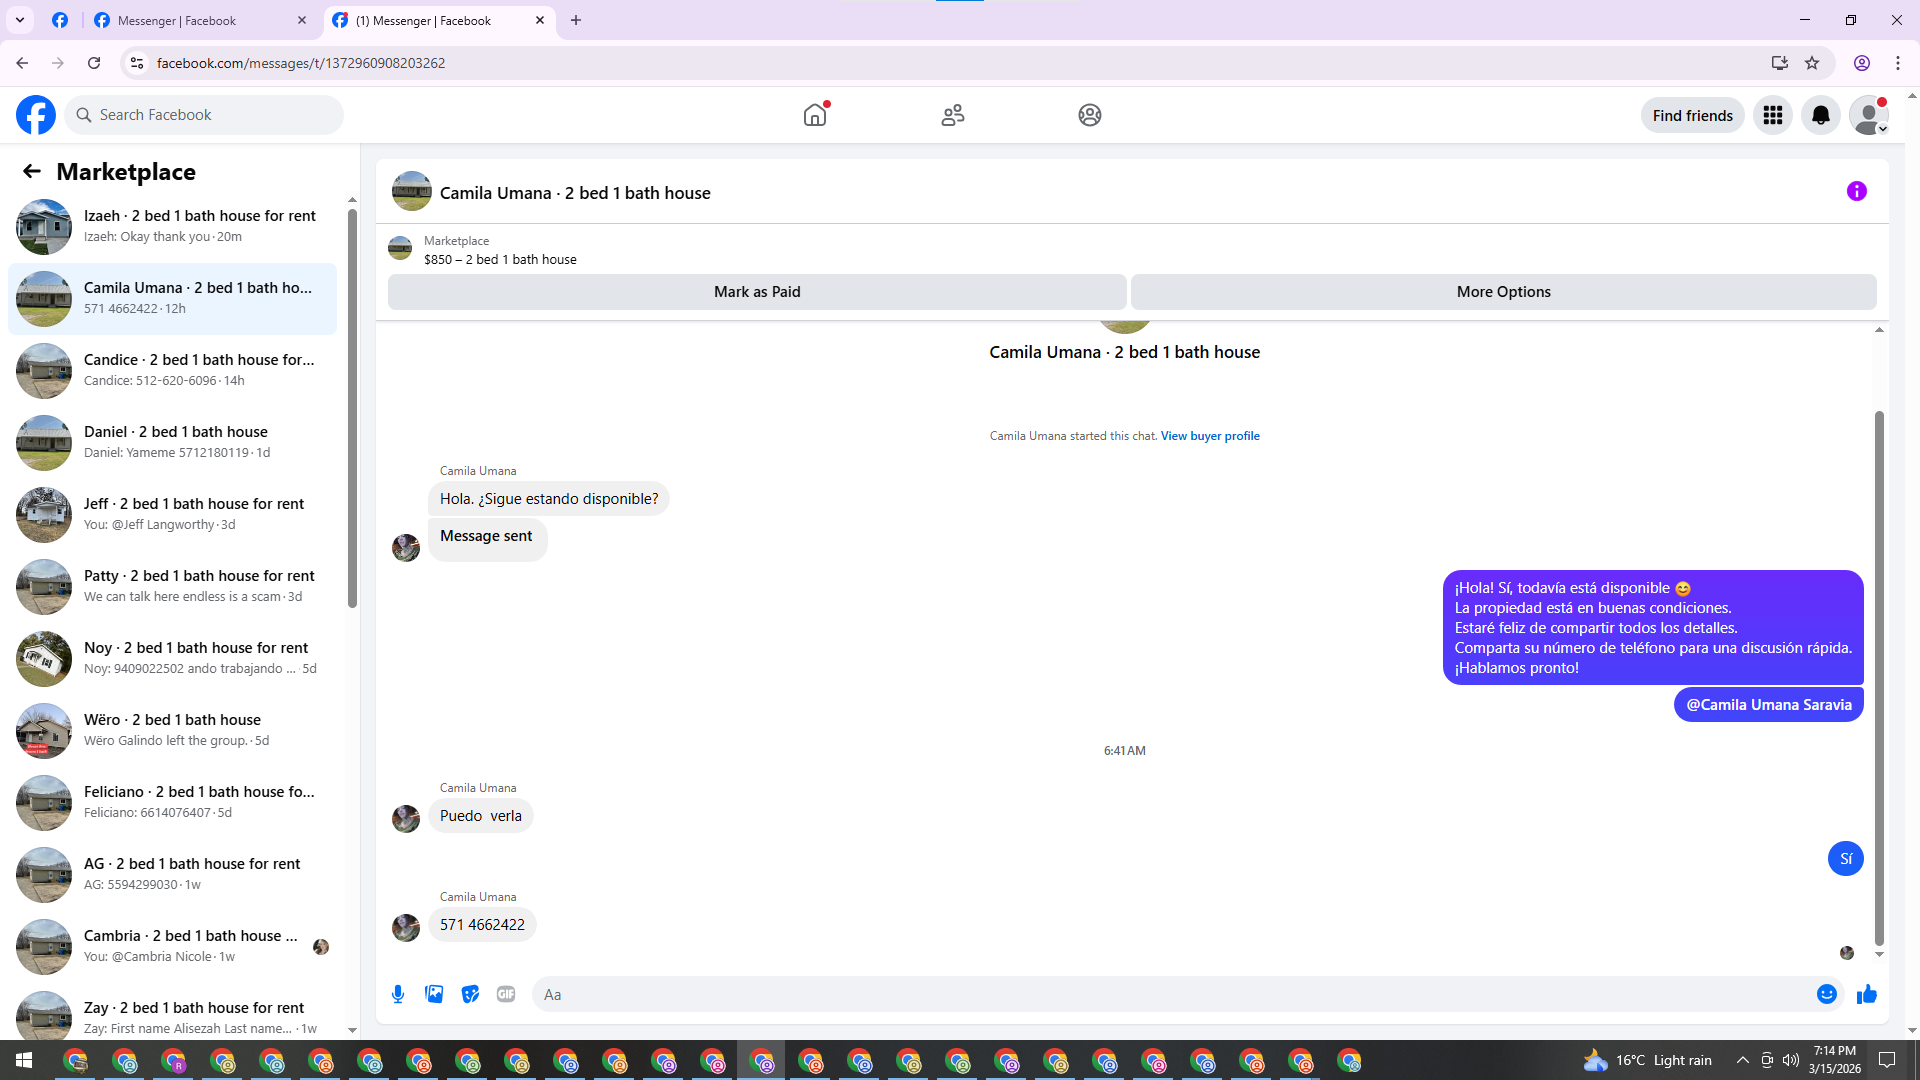Open the volume control in system tray
The image size is (1920, 1080).
click(1791, 1060)
